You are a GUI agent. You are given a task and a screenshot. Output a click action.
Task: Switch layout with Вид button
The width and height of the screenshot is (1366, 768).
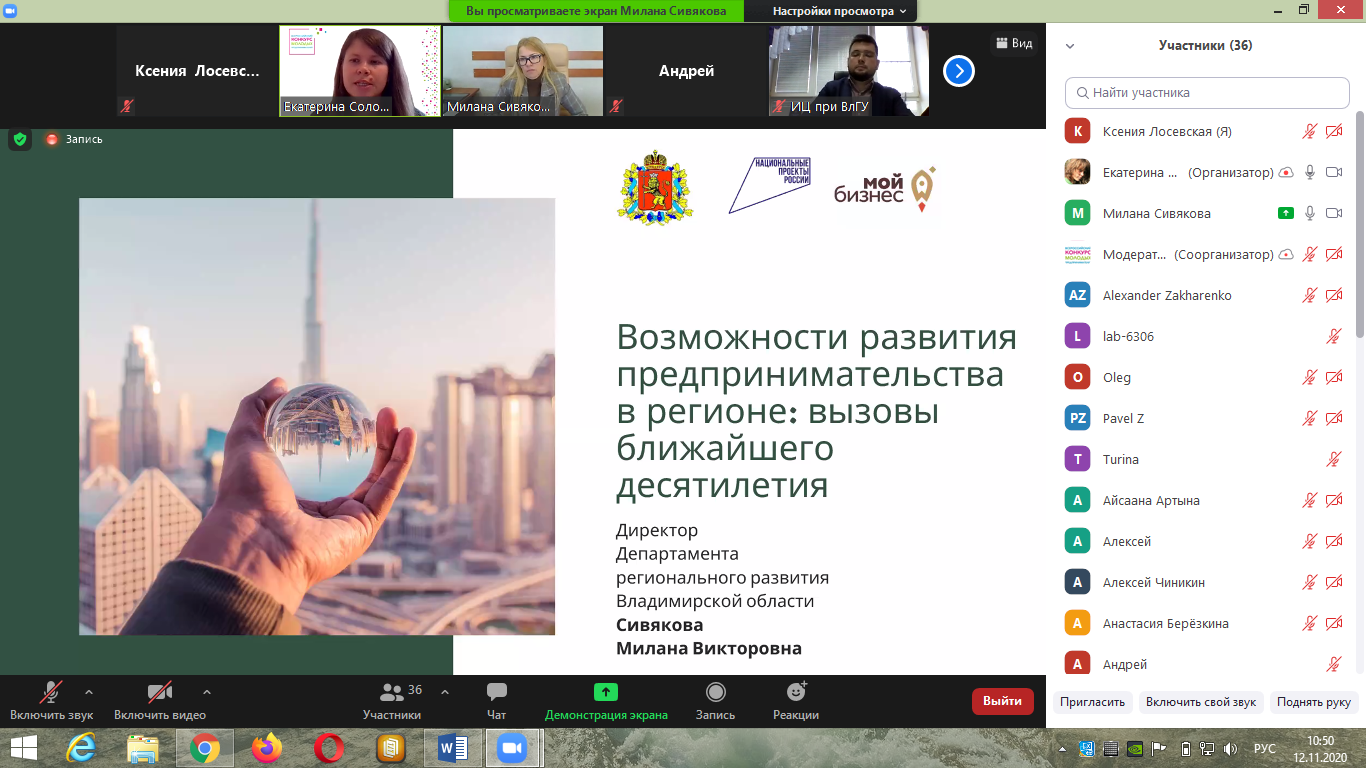[x=1014, y=43]
